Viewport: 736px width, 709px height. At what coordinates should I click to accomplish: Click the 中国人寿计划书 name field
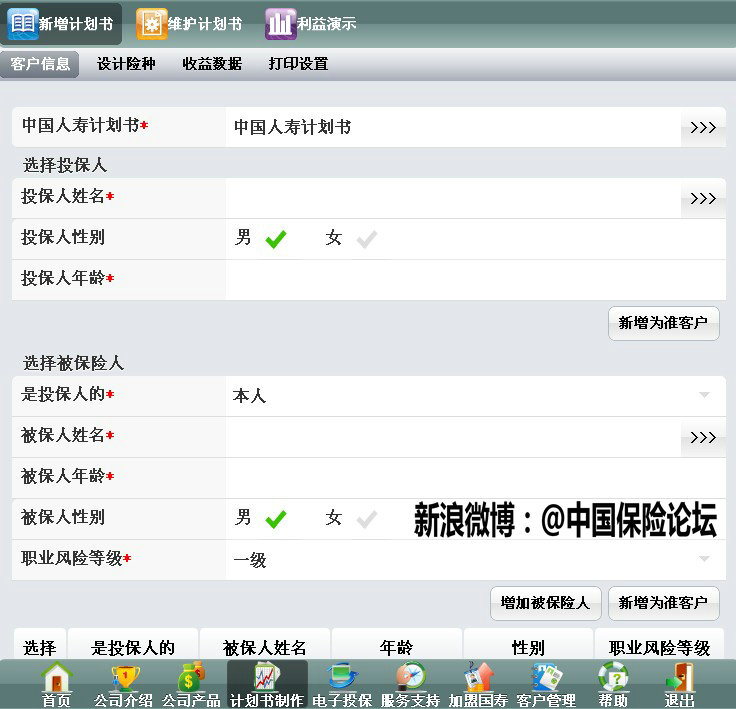pos(453,127)
